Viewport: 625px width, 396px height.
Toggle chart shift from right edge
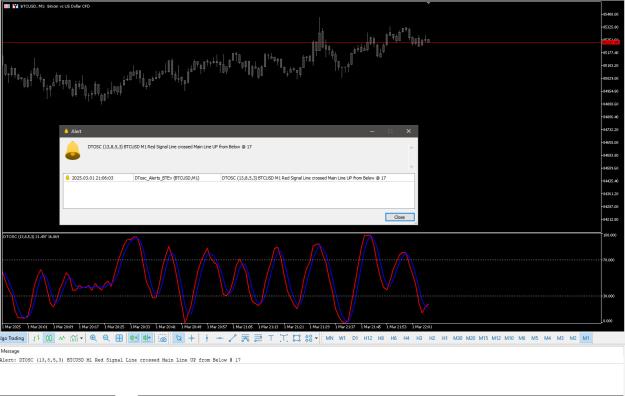147,338
